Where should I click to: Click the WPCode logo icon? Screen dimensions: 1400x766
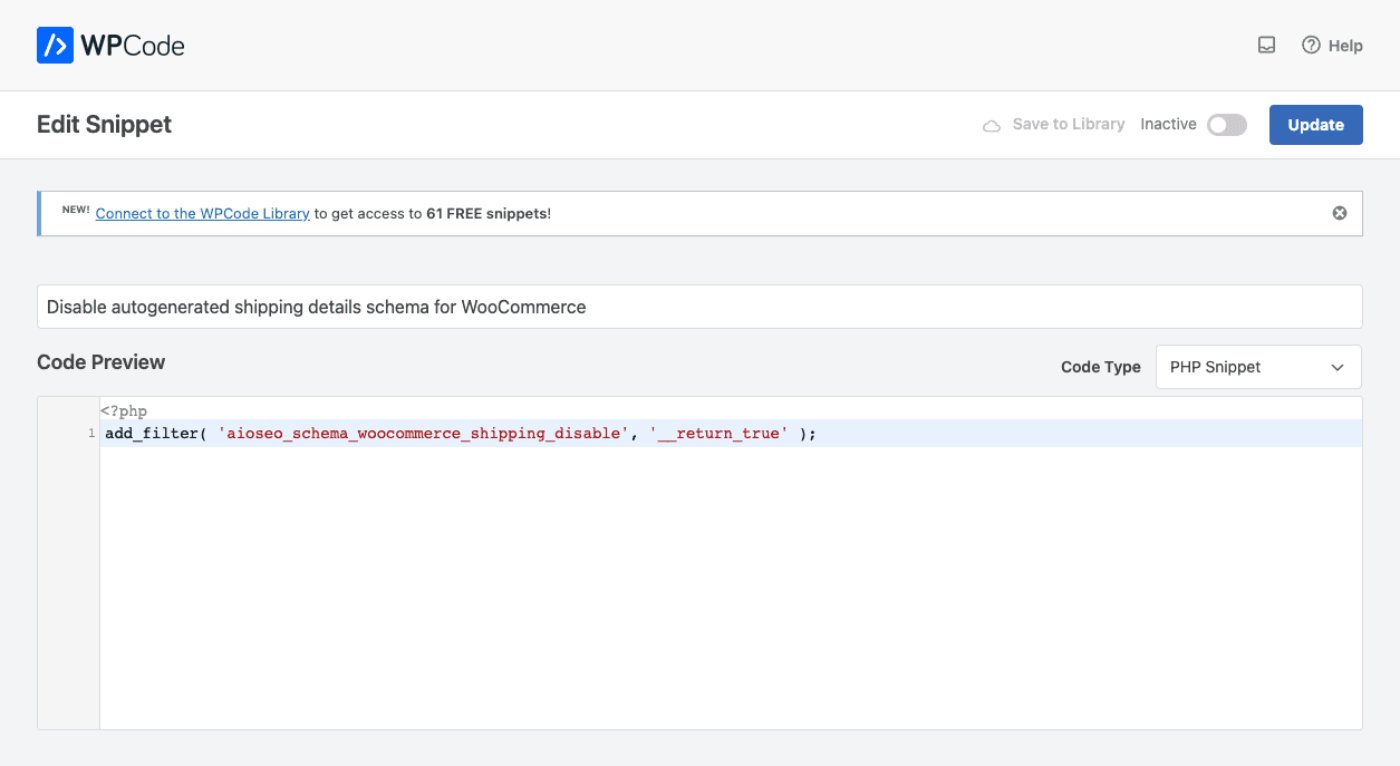[x=55, y=45]
